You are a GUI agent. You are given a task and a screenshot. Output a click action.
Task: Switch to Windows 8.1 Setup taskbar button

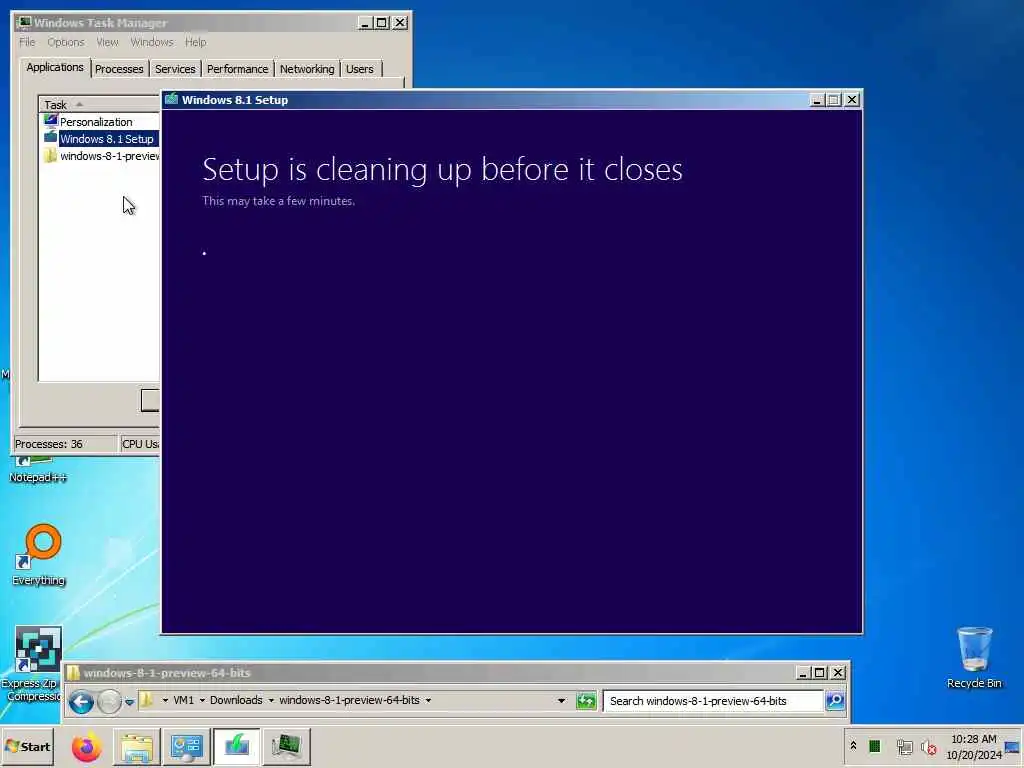(236, 747)
